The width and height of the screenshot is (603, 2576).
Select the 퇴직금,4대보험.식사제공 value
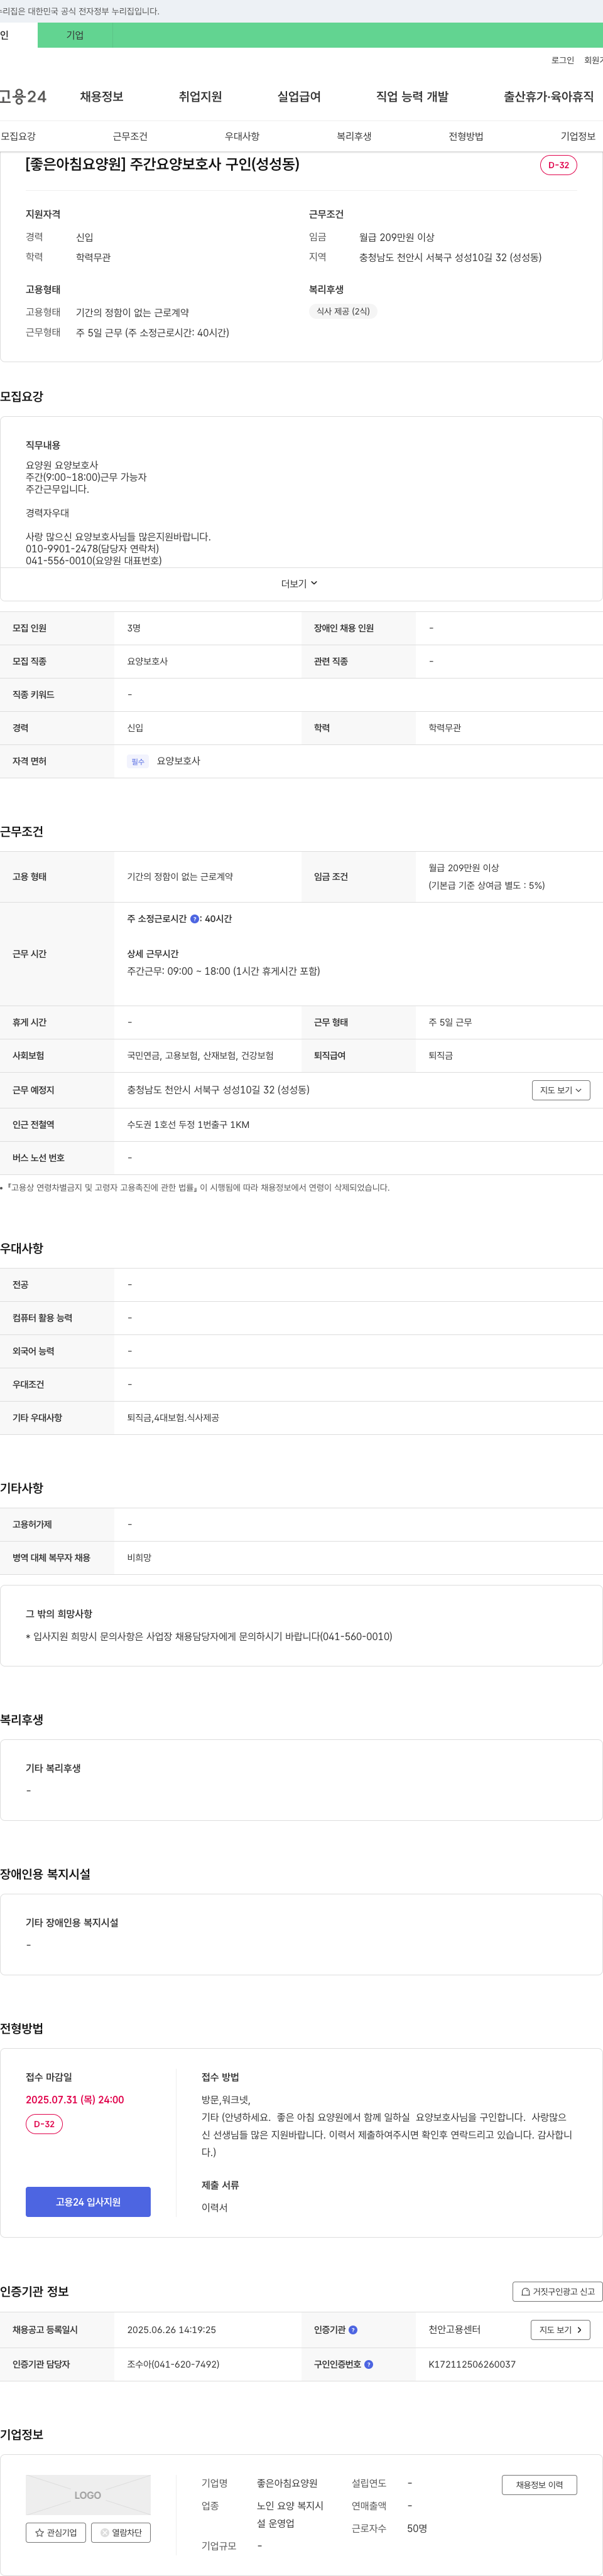(x=173, y=1418)
